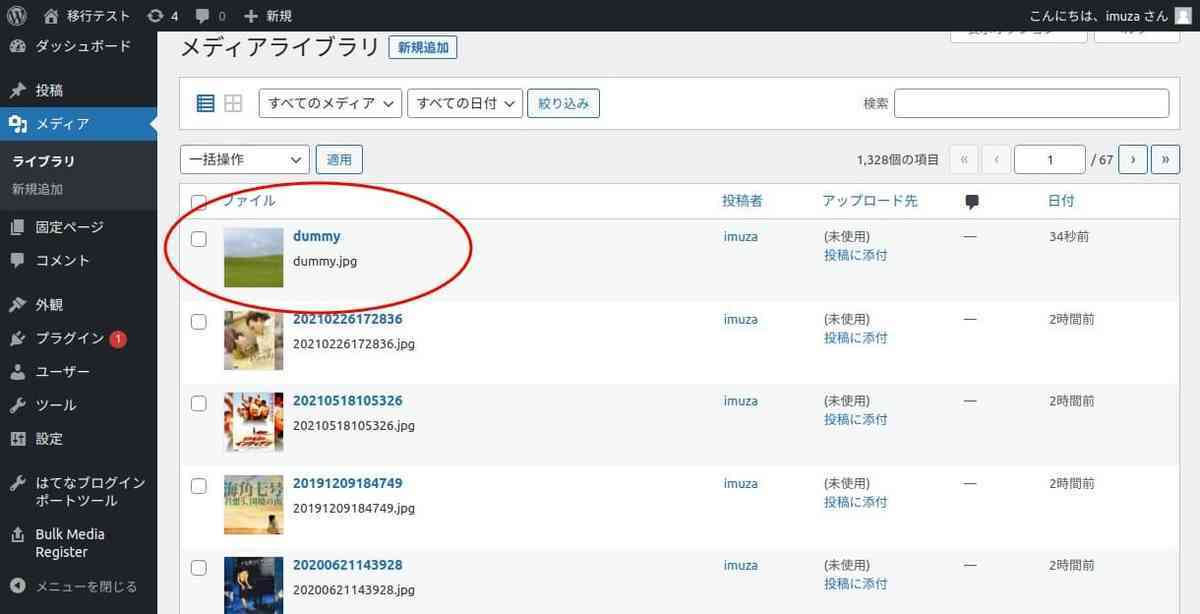Image resolution: width=1200 pixels, height=614 pixels.
Task: Open the updates icon showing 4
Action: (155, 15)
